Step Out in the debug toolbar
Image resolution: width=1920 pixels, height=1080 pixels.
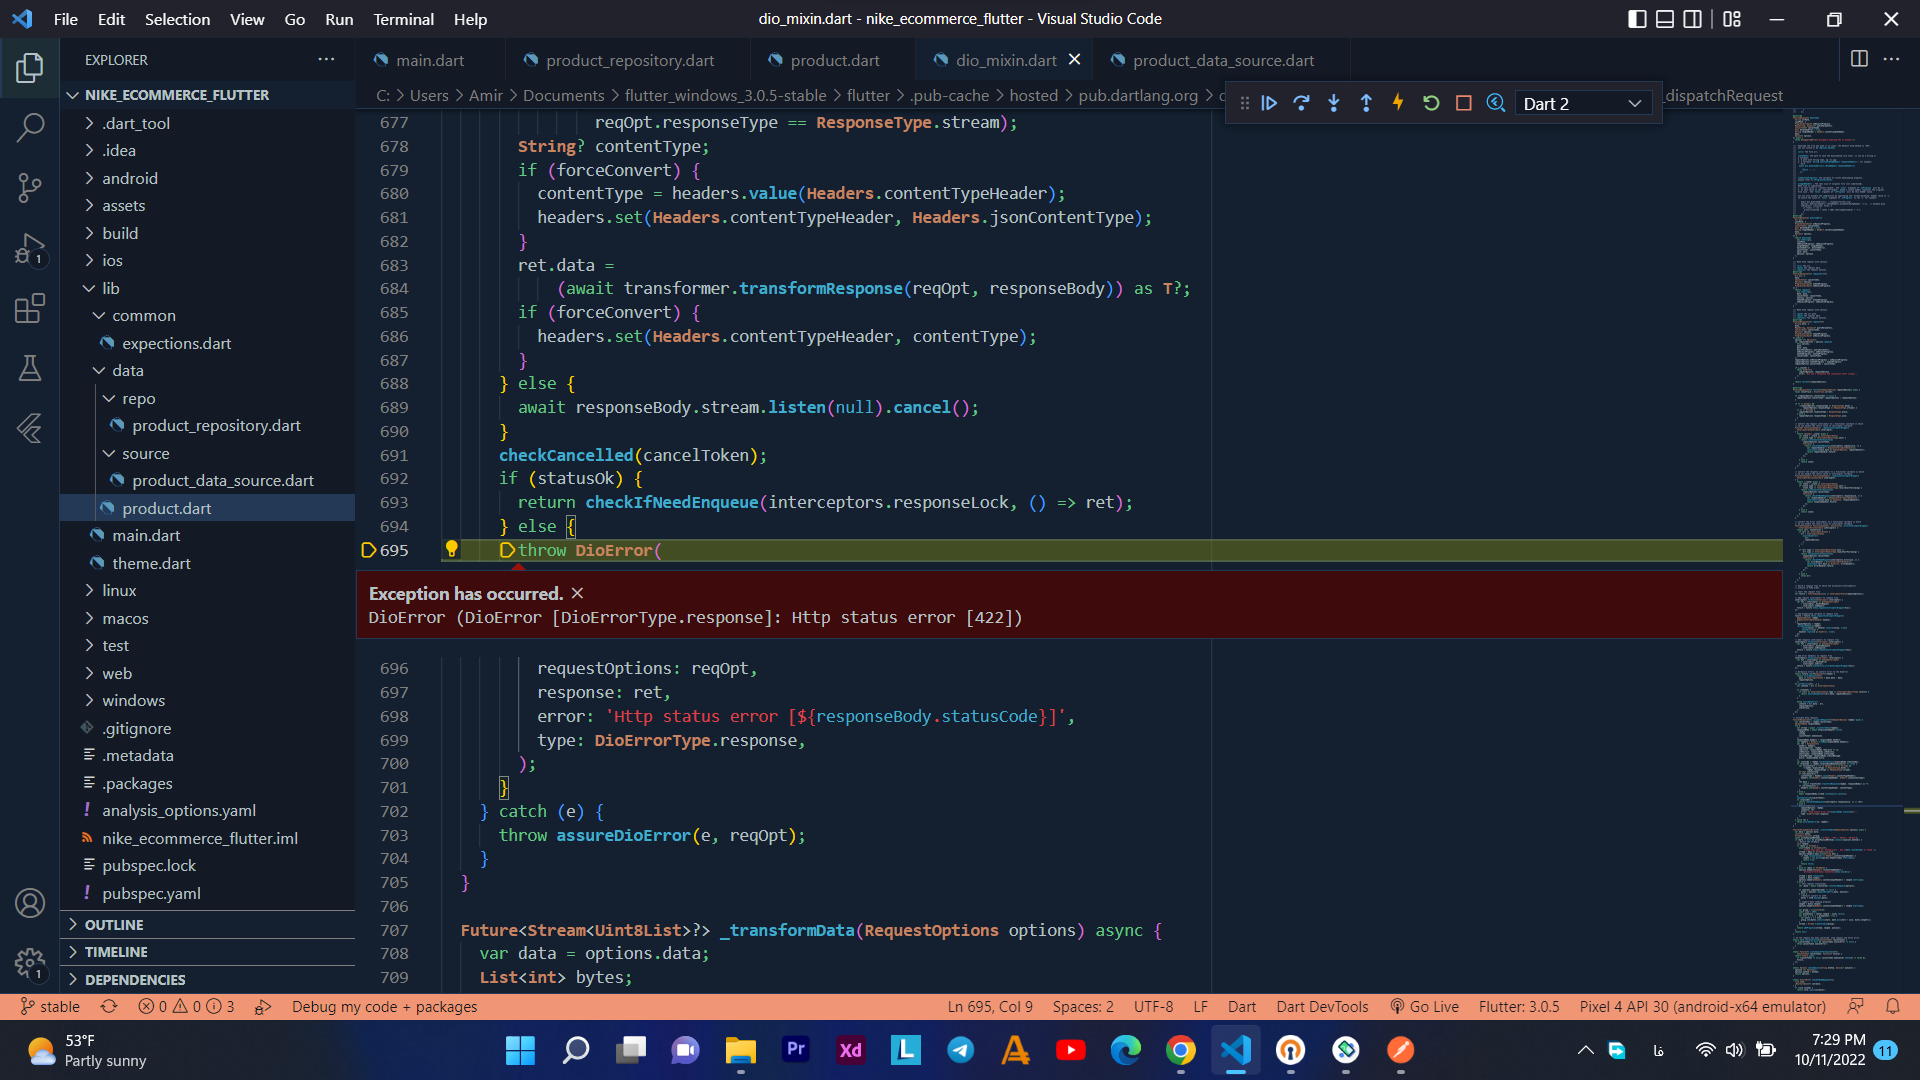1366,103
